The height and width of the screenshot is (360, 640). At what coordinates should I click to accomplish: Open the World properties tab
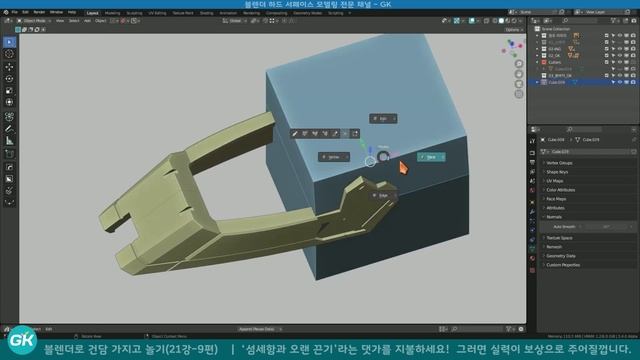(532, 190)
